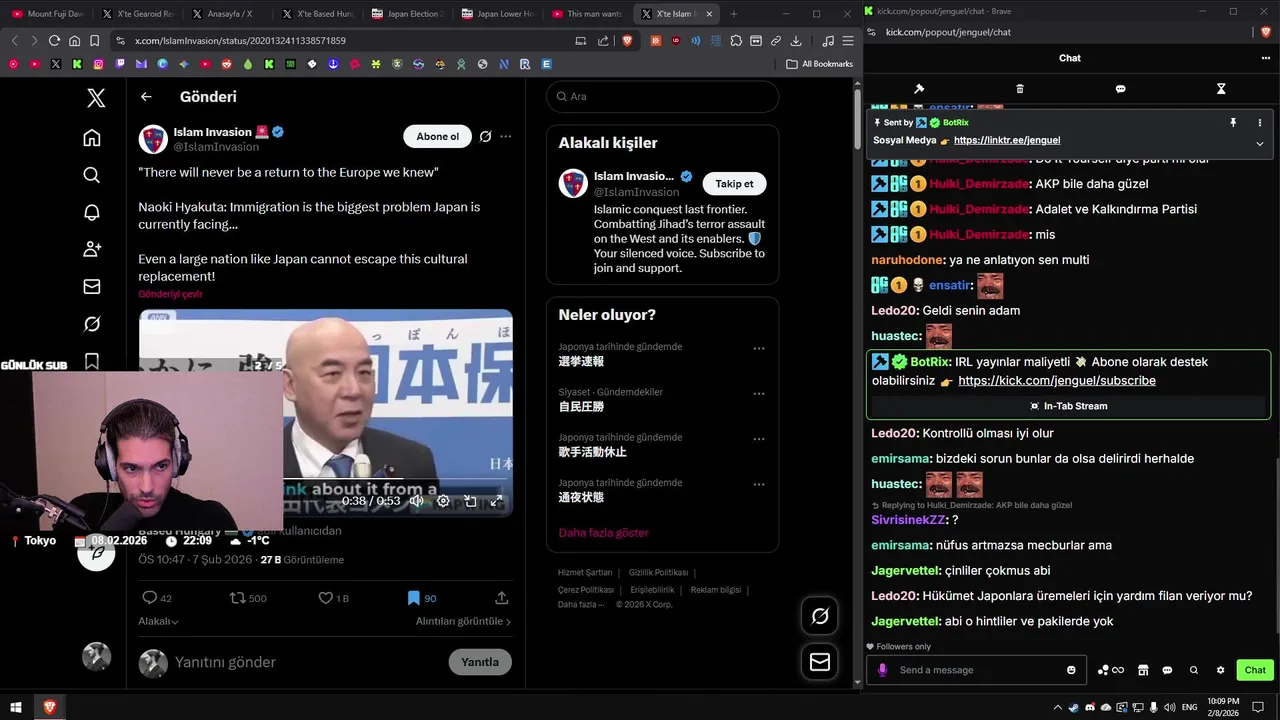Open X home via sidebar house icon
The width and height of the screenshot is (1280, 720).
coord(92,138)
